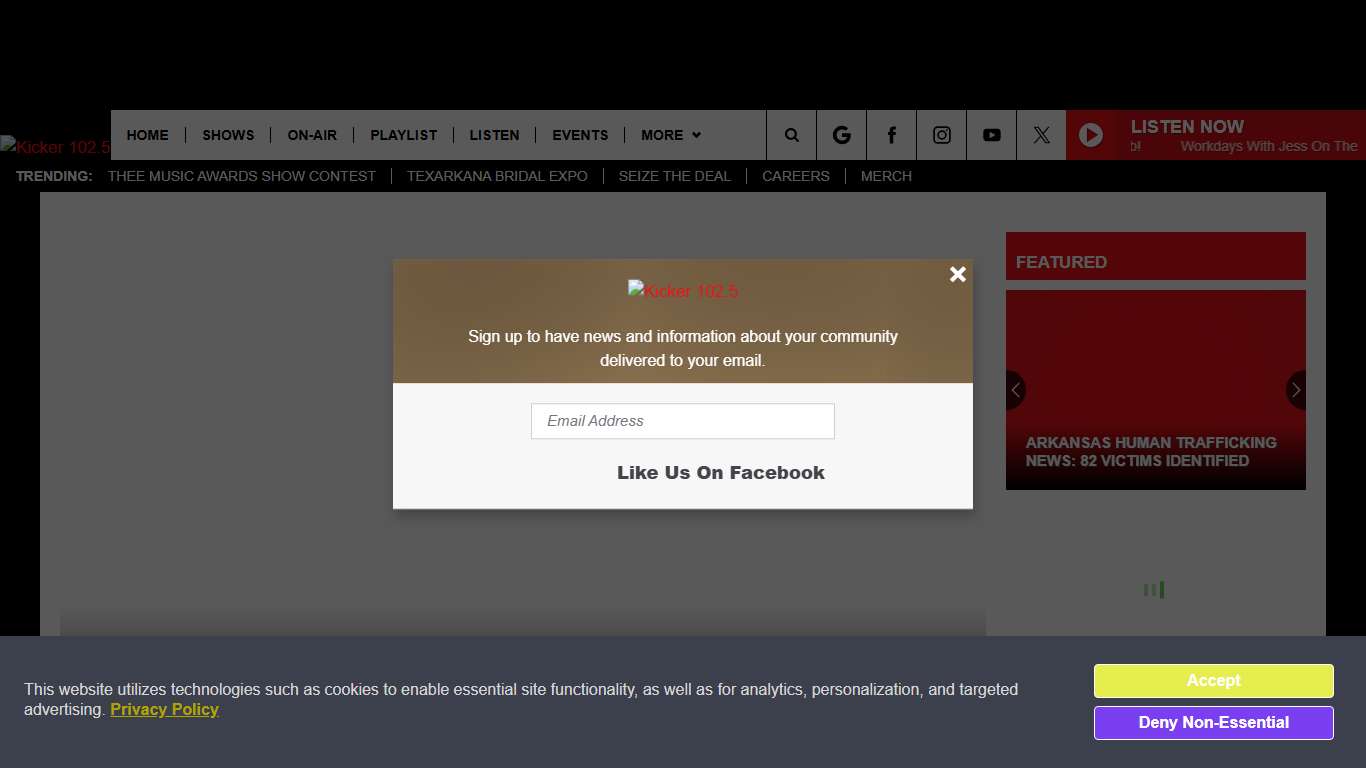Select the Playlist menu item
Screen dimensions: 1366x768
click(x=403, y=135)
